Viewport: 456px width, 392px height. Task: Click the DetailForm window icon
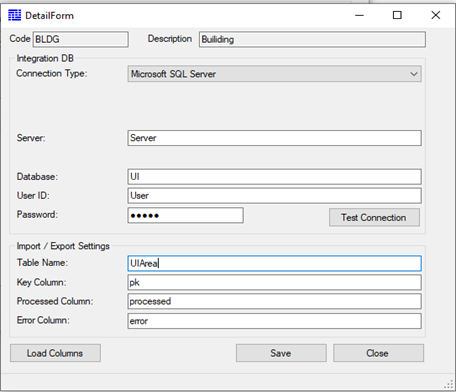pyautogui.click(x=14, y=15)
